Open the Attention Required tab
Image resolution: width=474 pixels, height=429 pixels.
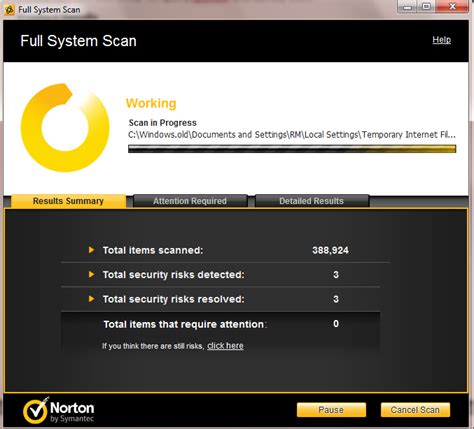point(190,201)
